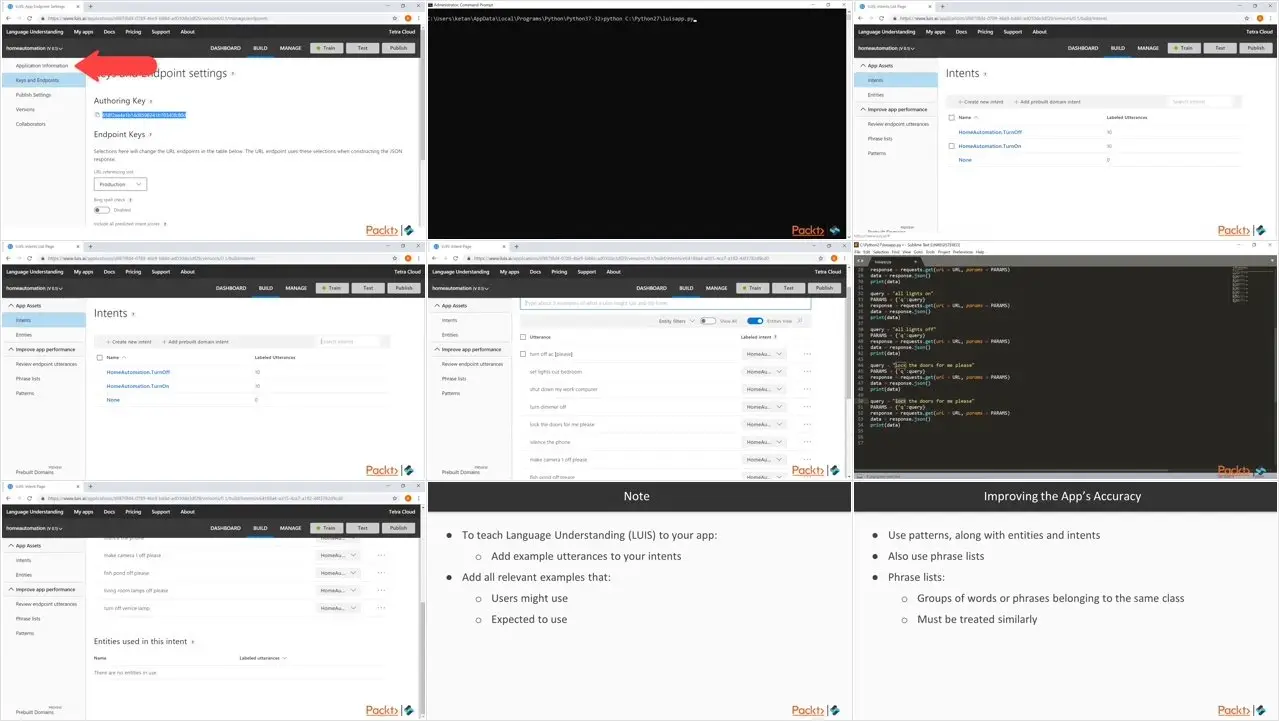Open MANAGE tab in the center utterances window

(x=717, y=288)
